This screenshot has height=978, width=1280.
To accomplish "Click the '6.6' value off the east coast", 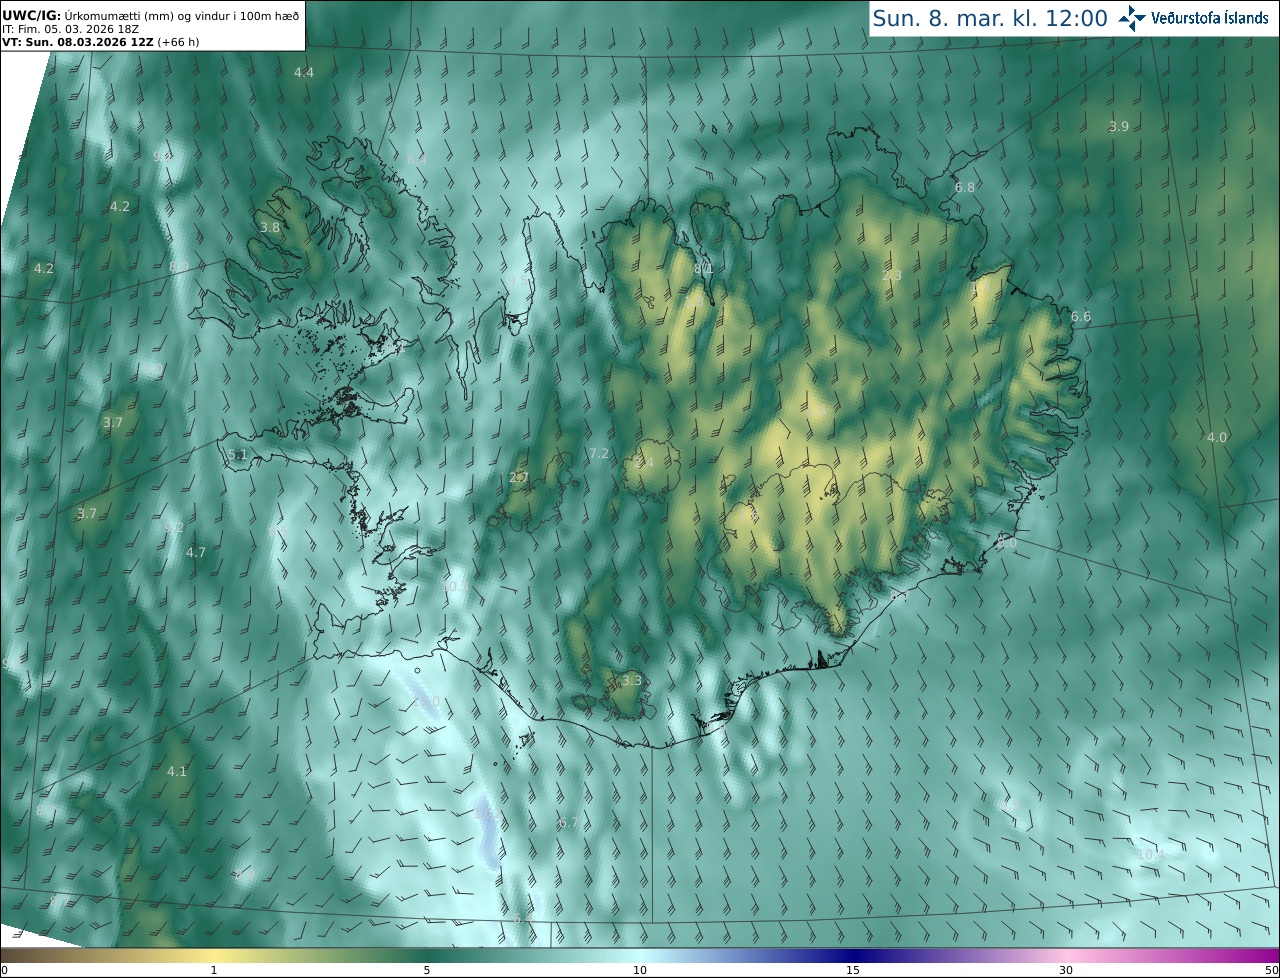I will tap(1081, 317).
